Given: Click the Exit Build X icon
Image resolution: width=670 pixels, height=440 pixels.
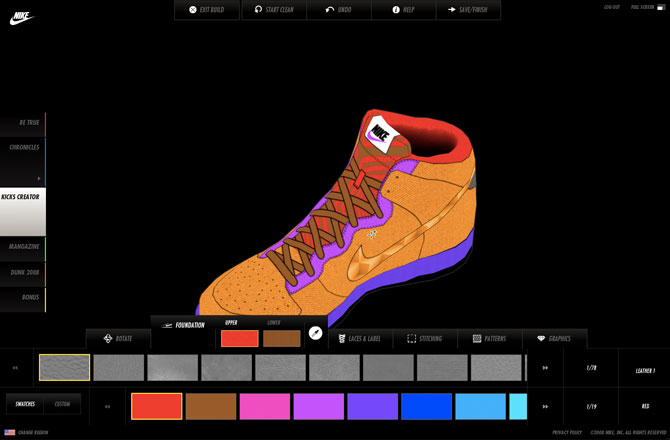Looking at the screenshot, I should coord(193,9).
